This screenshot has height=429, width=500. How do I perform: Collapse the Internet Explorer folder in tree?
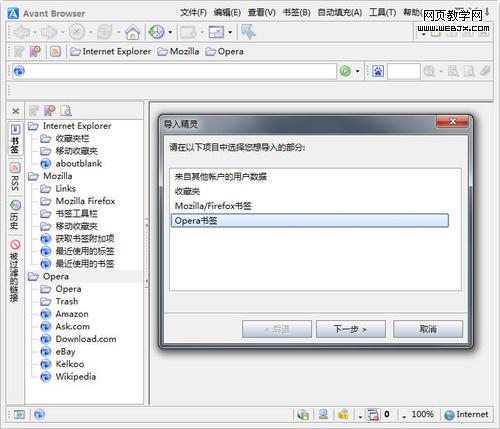click(x=33, y=126)
